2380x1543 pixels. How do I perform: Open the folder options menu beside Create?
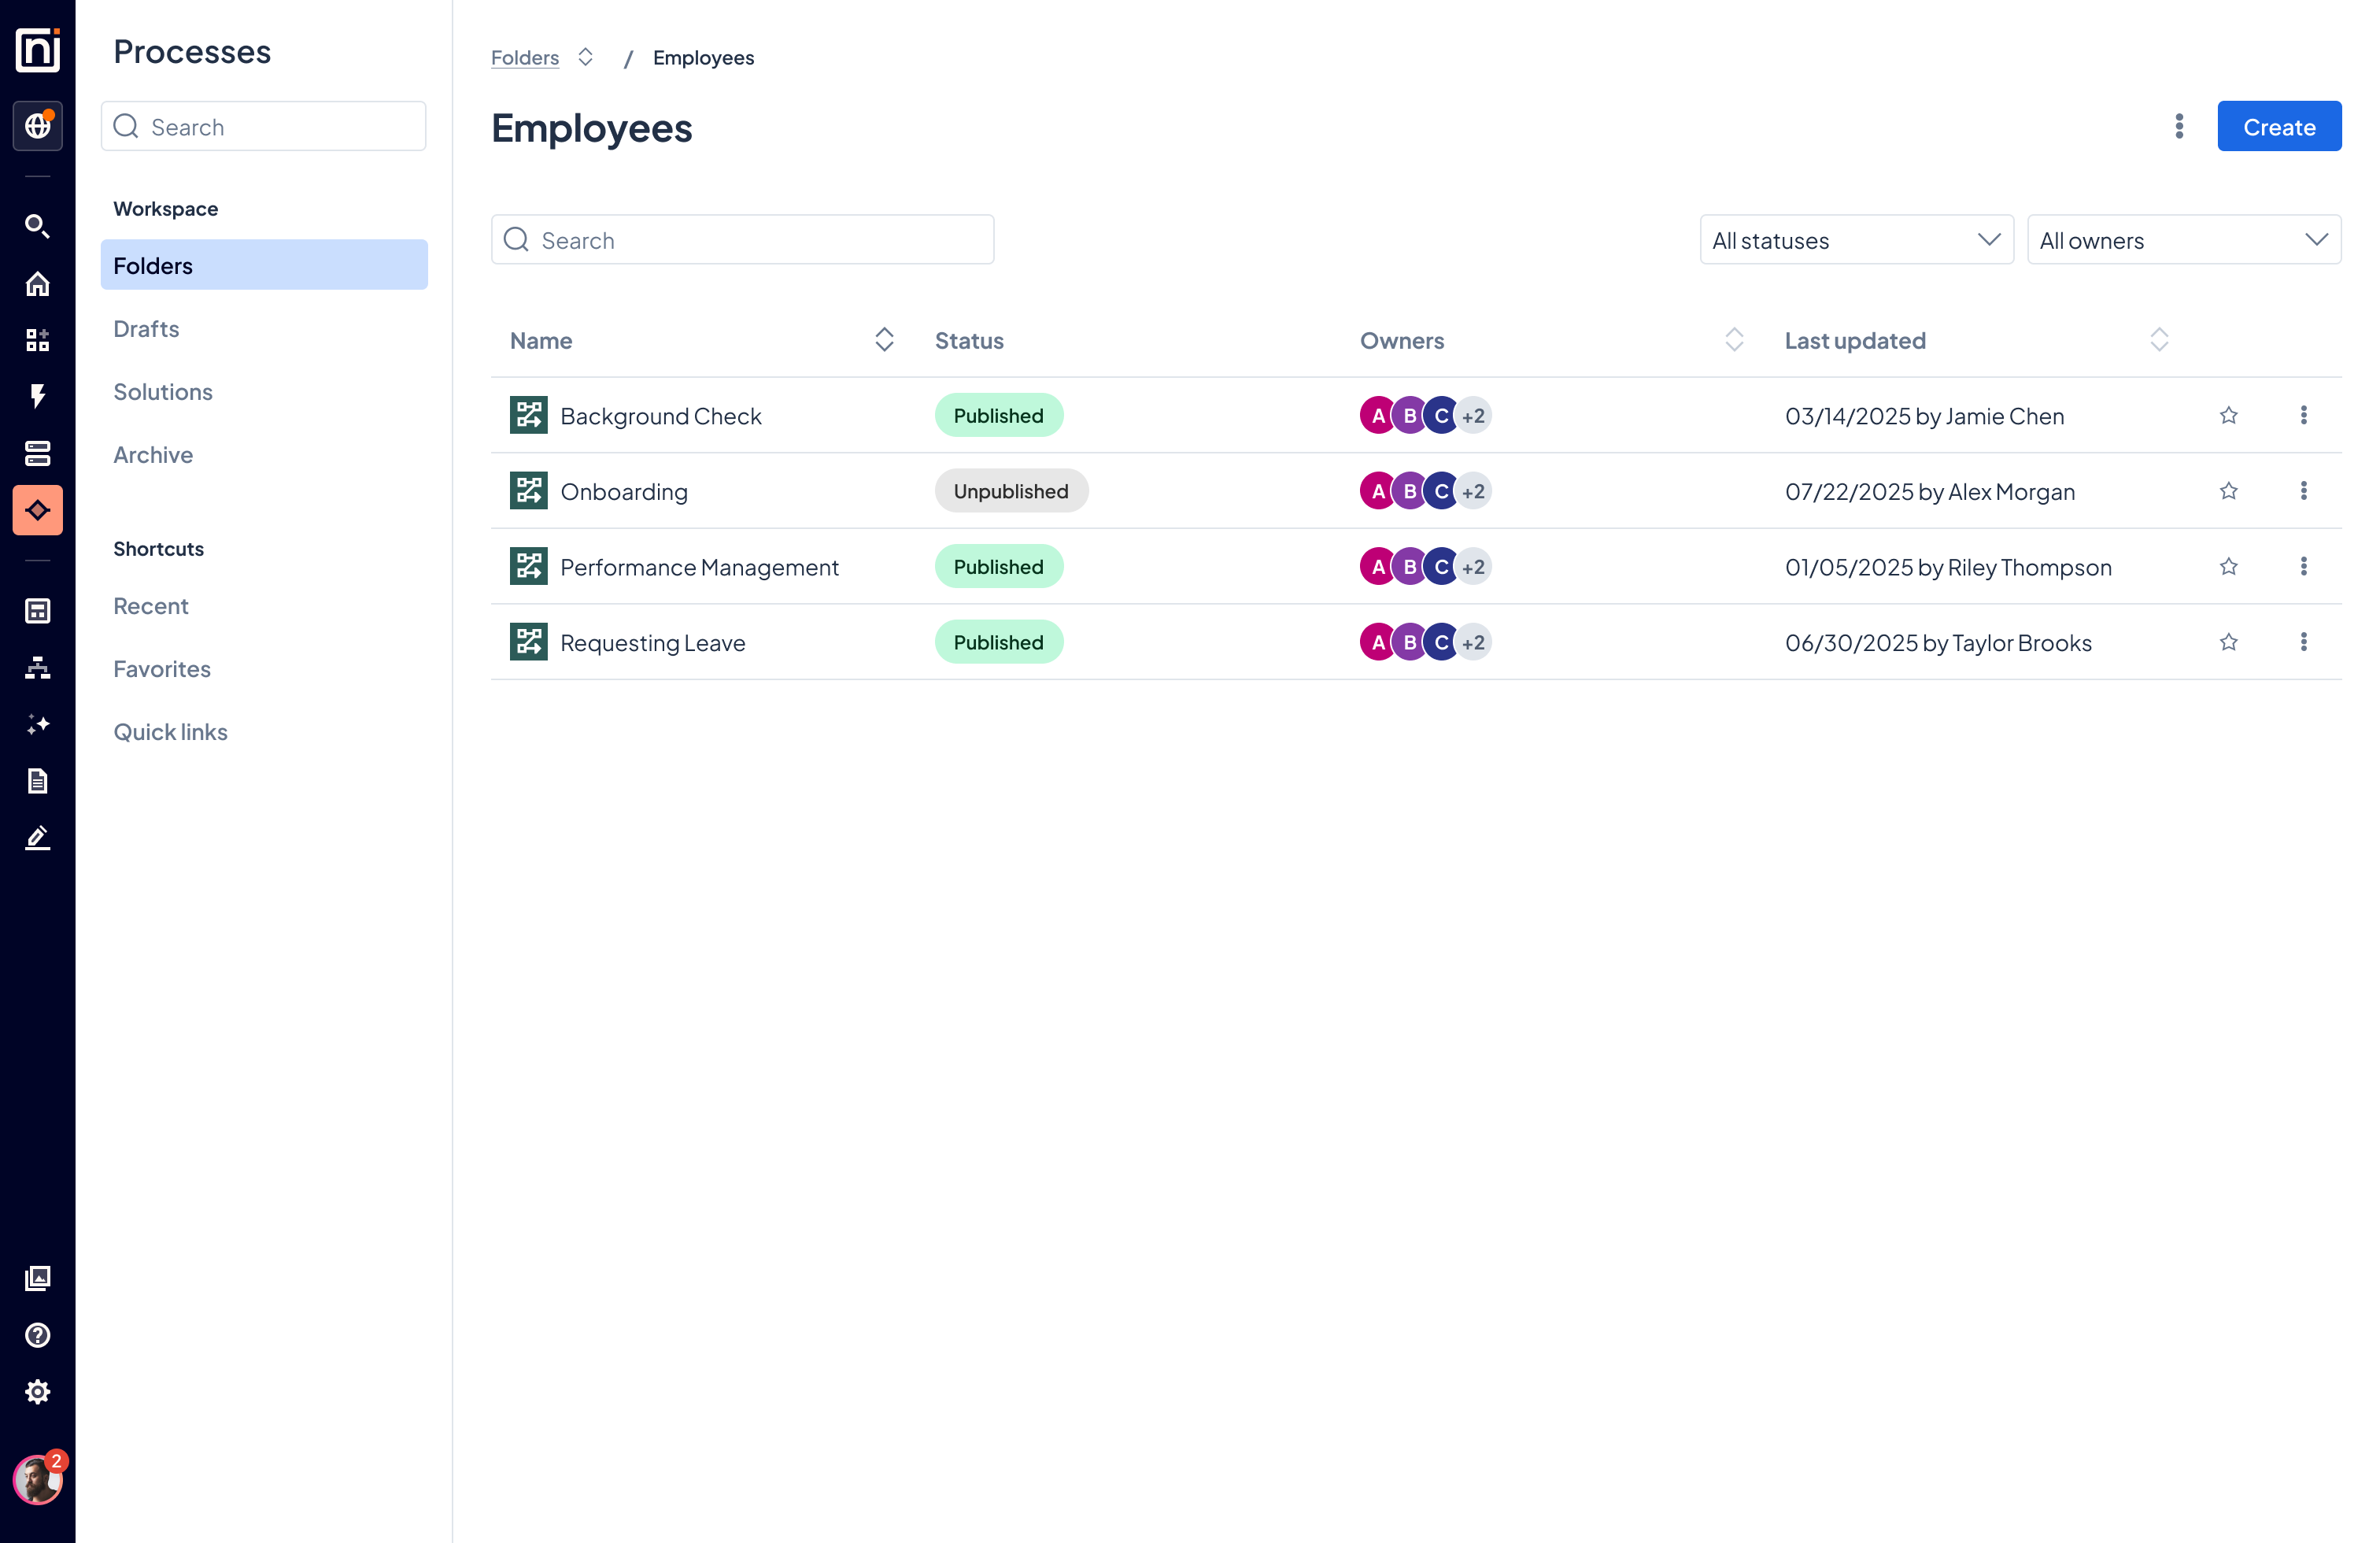2179,126
